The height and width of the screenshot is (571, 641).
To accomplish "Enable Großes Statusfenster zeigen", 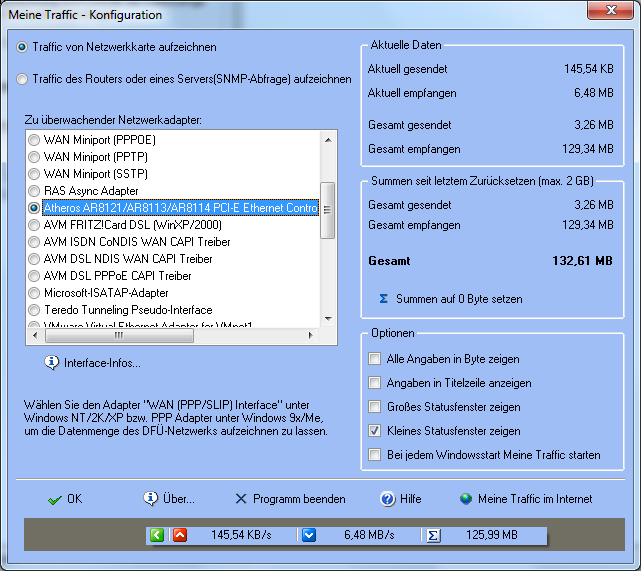I will click(x=374, y=407).
